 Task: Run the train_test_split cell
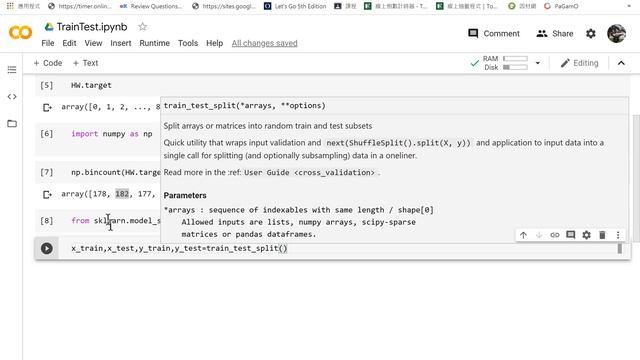tap(47, 248)
